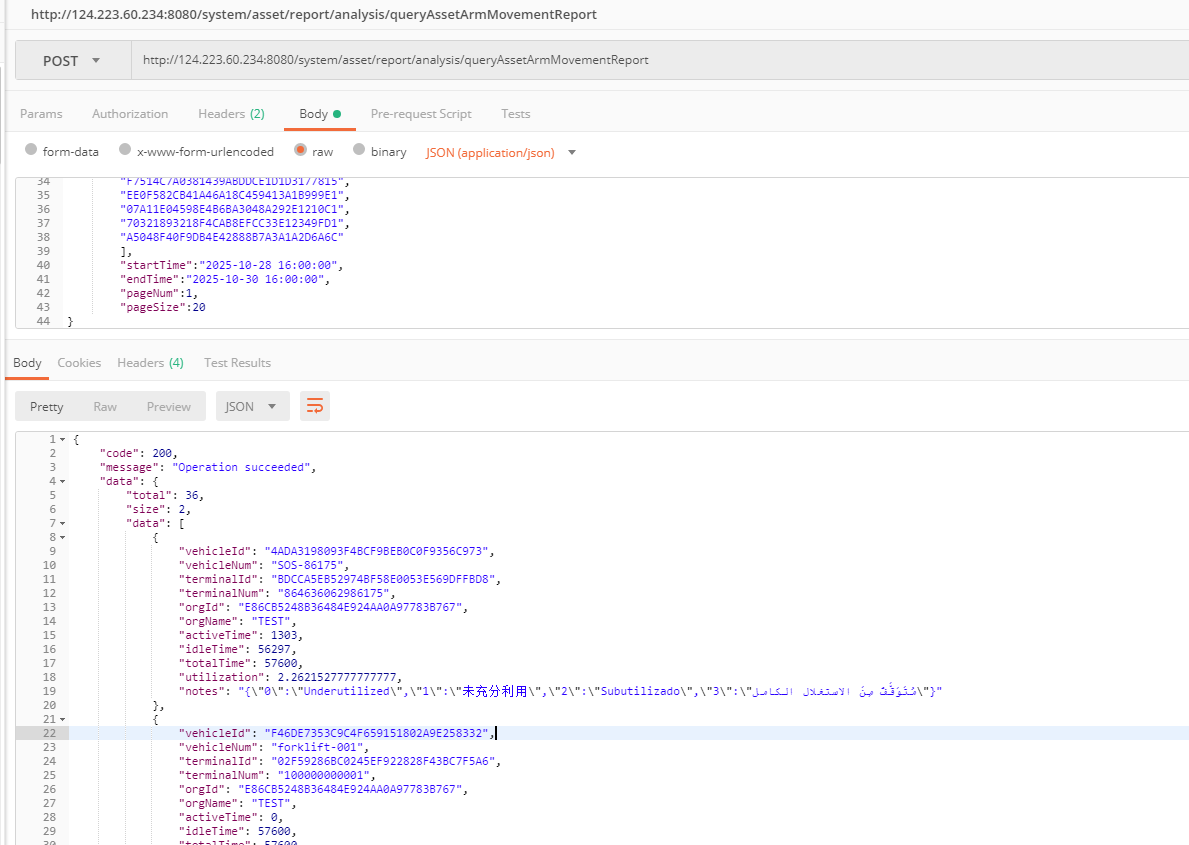Switch to Preview response view
This screenshot has width=1189, height=845.
(x=168, y=407)
